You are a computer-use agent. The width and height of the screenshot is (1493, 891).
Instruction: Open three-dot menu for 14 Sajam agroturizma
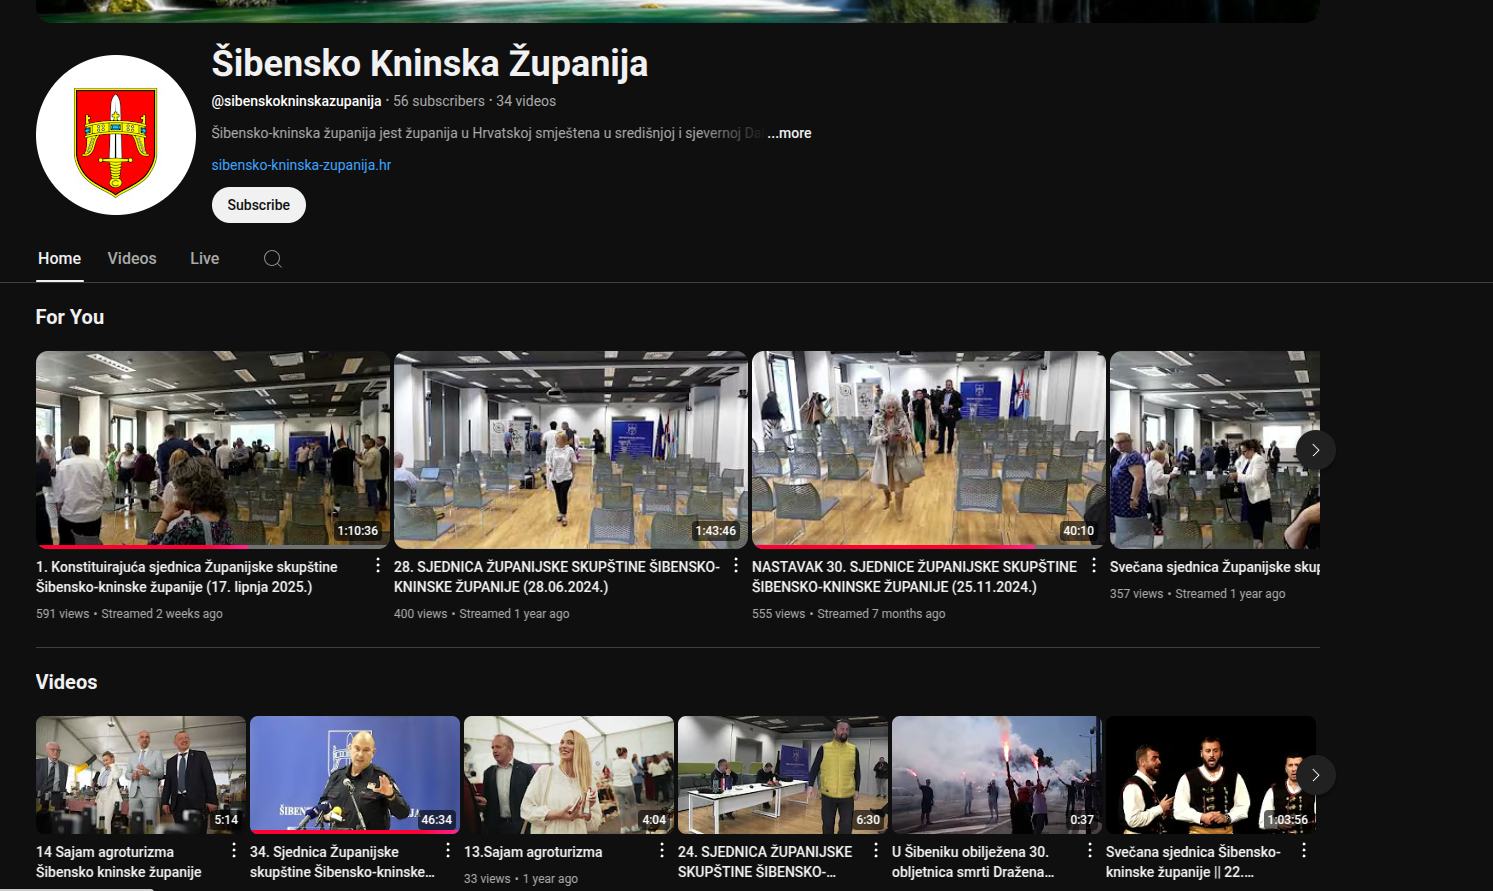click(x=233, y=850)
